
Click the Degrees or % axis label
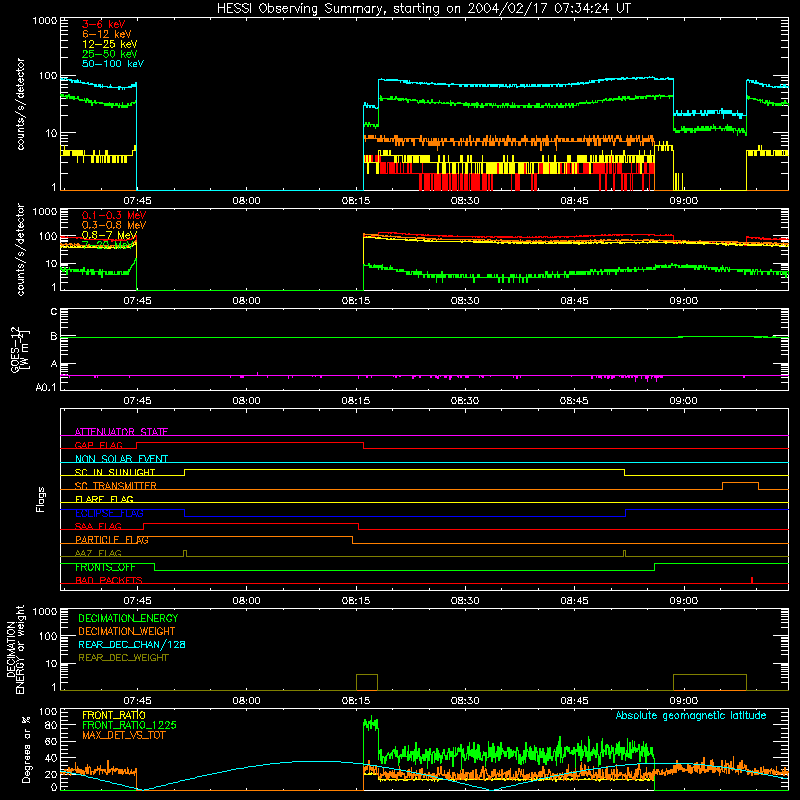(x=26, y=749)
